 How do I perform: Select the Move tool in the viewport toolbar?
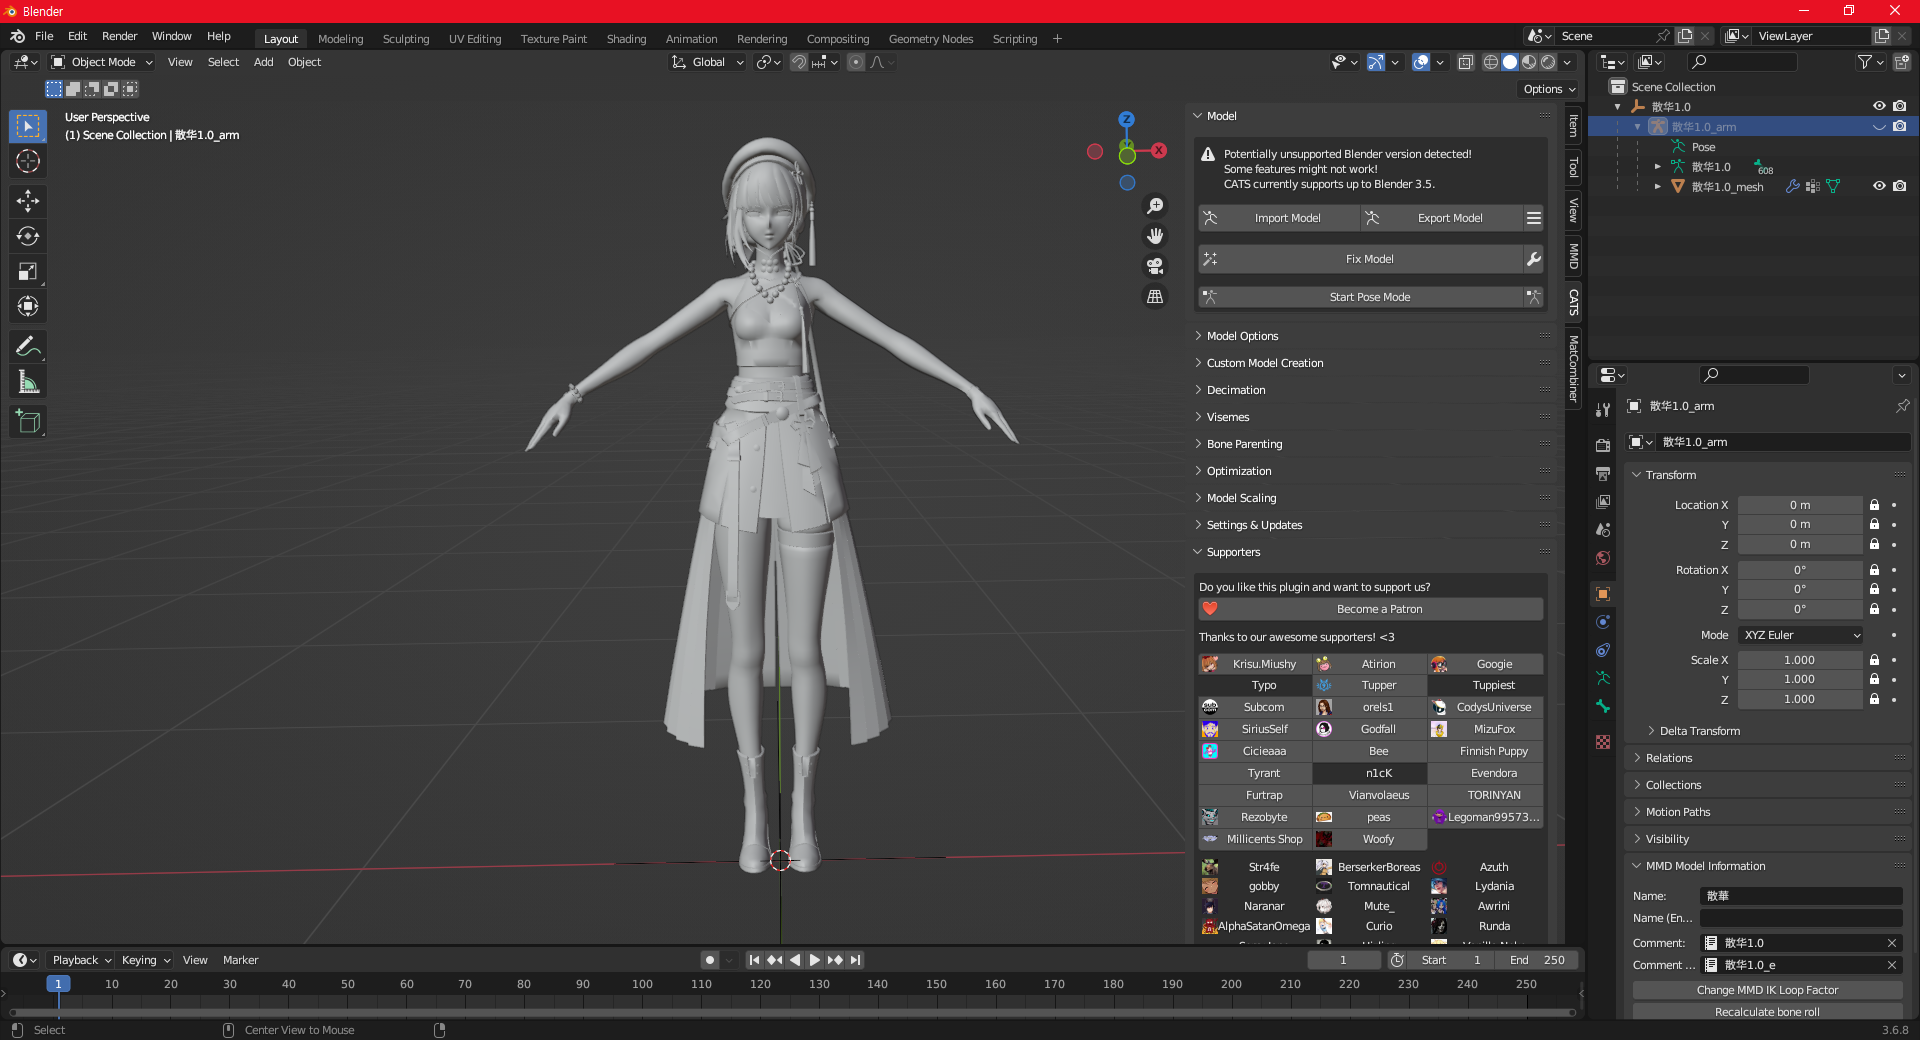point(28,201)
